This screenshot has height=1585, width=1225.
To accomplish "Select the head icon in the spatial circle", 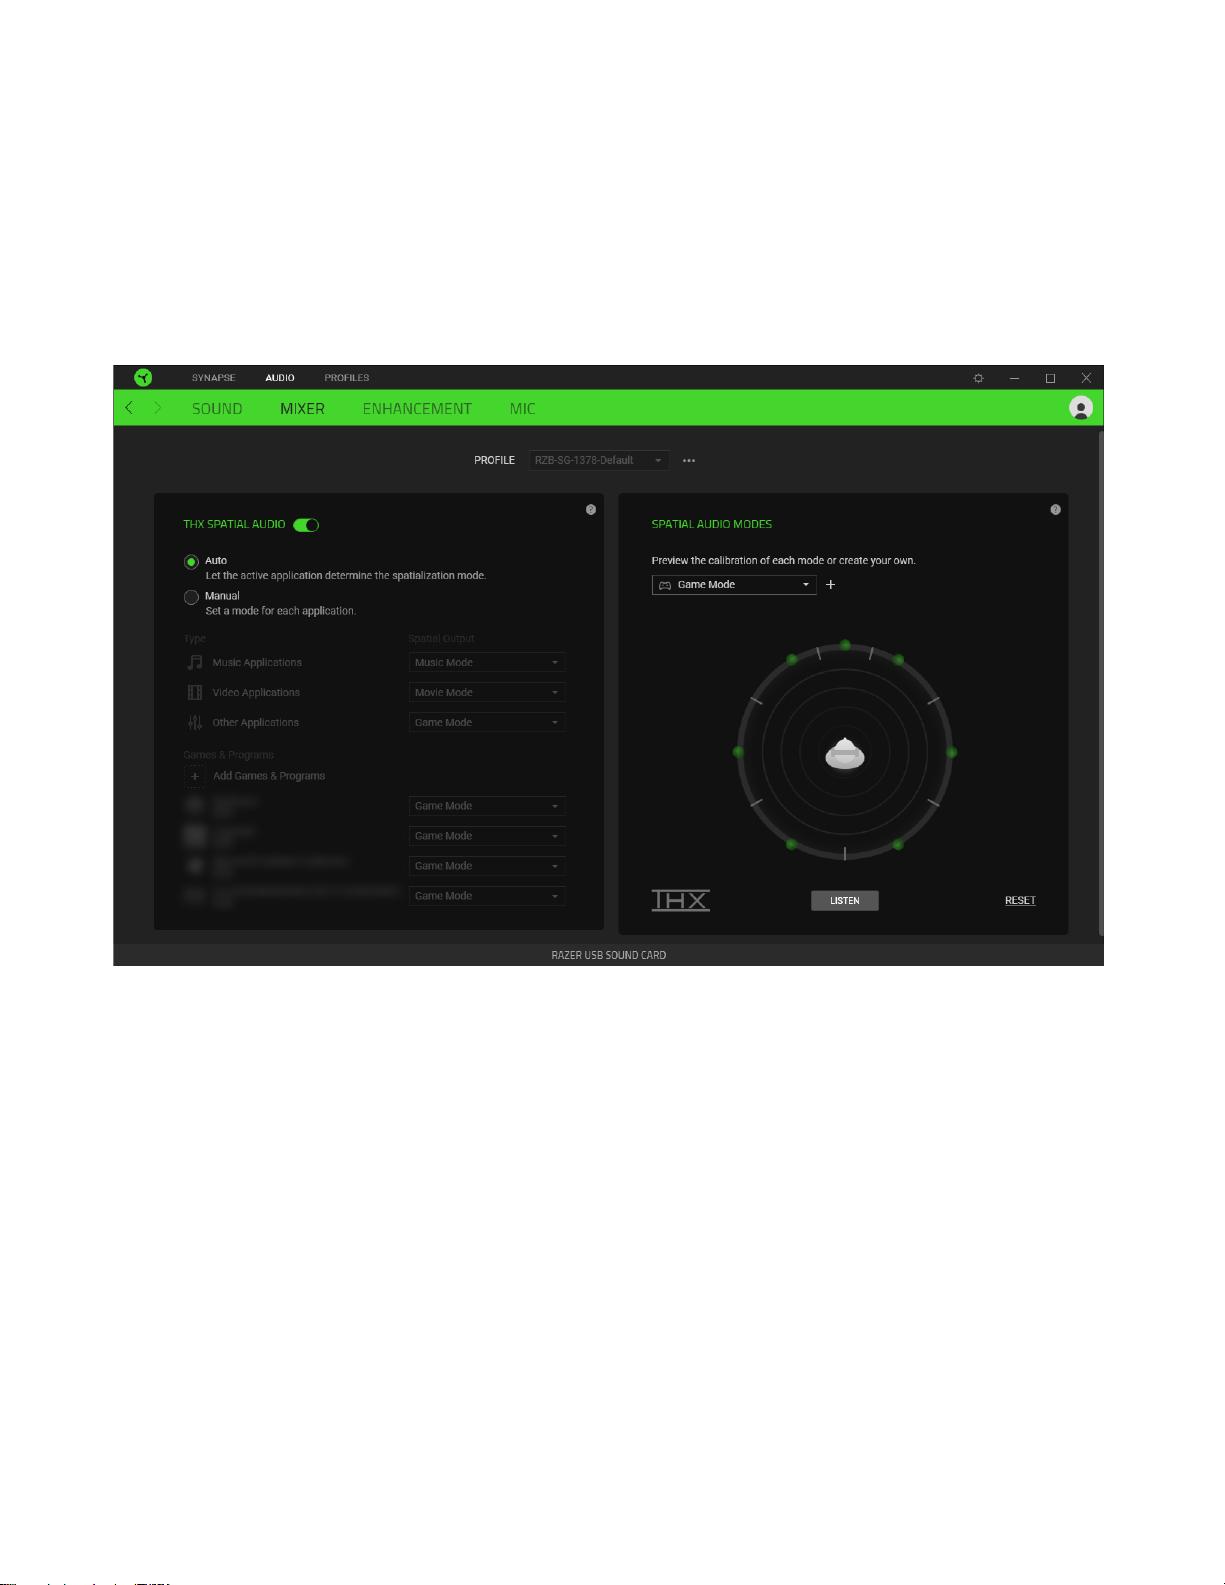I will [x=845, y=753].
